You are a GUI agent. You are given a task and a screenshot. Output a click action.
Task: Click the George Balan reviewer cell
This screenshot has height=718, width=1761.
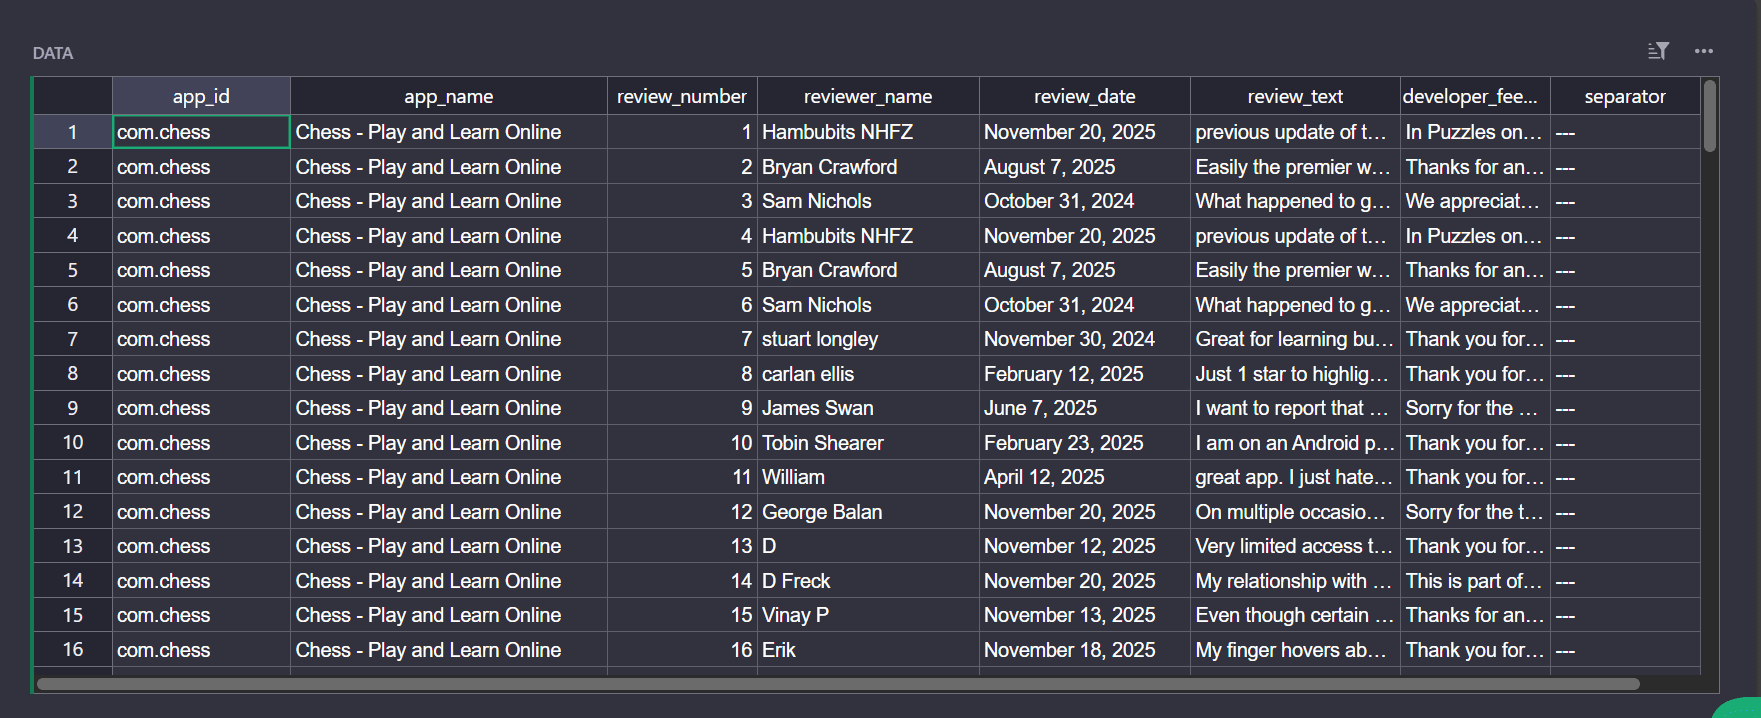point(868,511)
